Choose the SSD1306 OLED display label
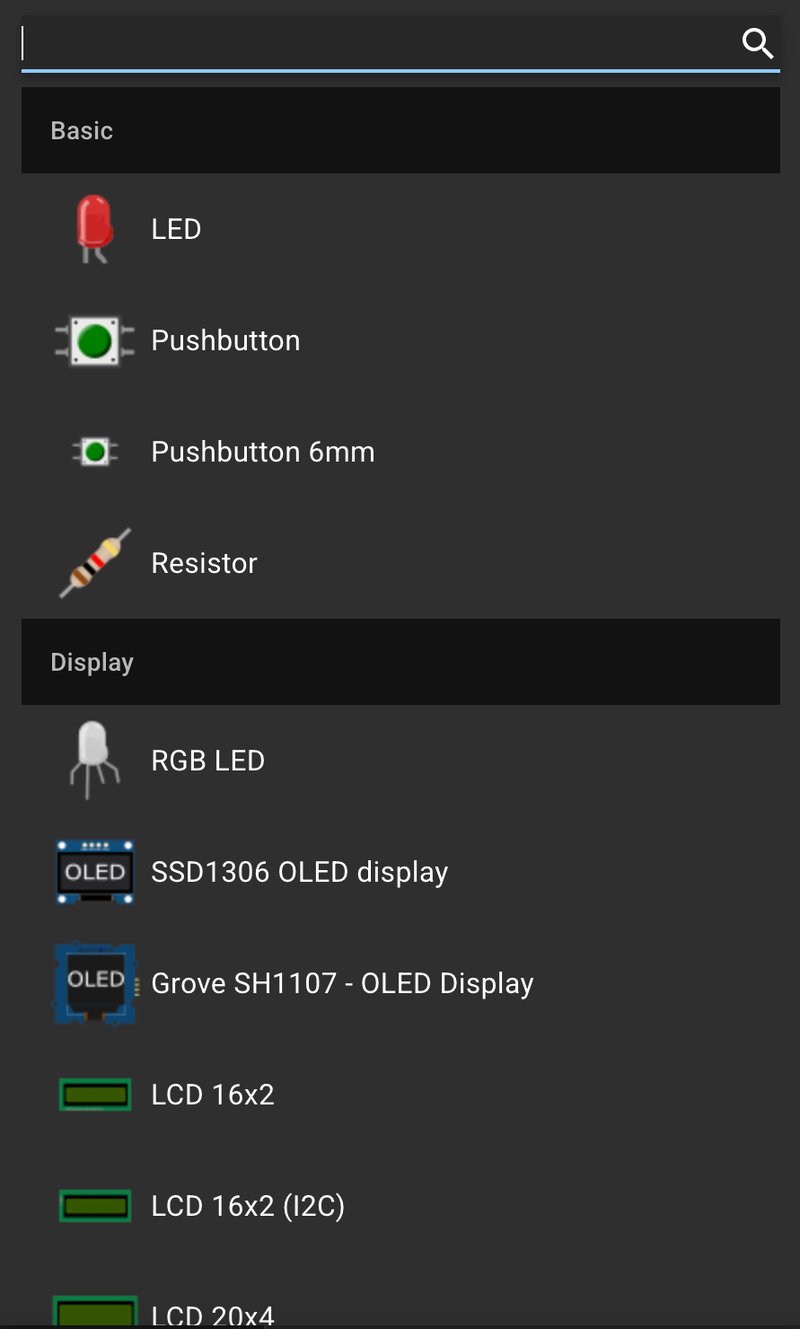 click(299, 872)
